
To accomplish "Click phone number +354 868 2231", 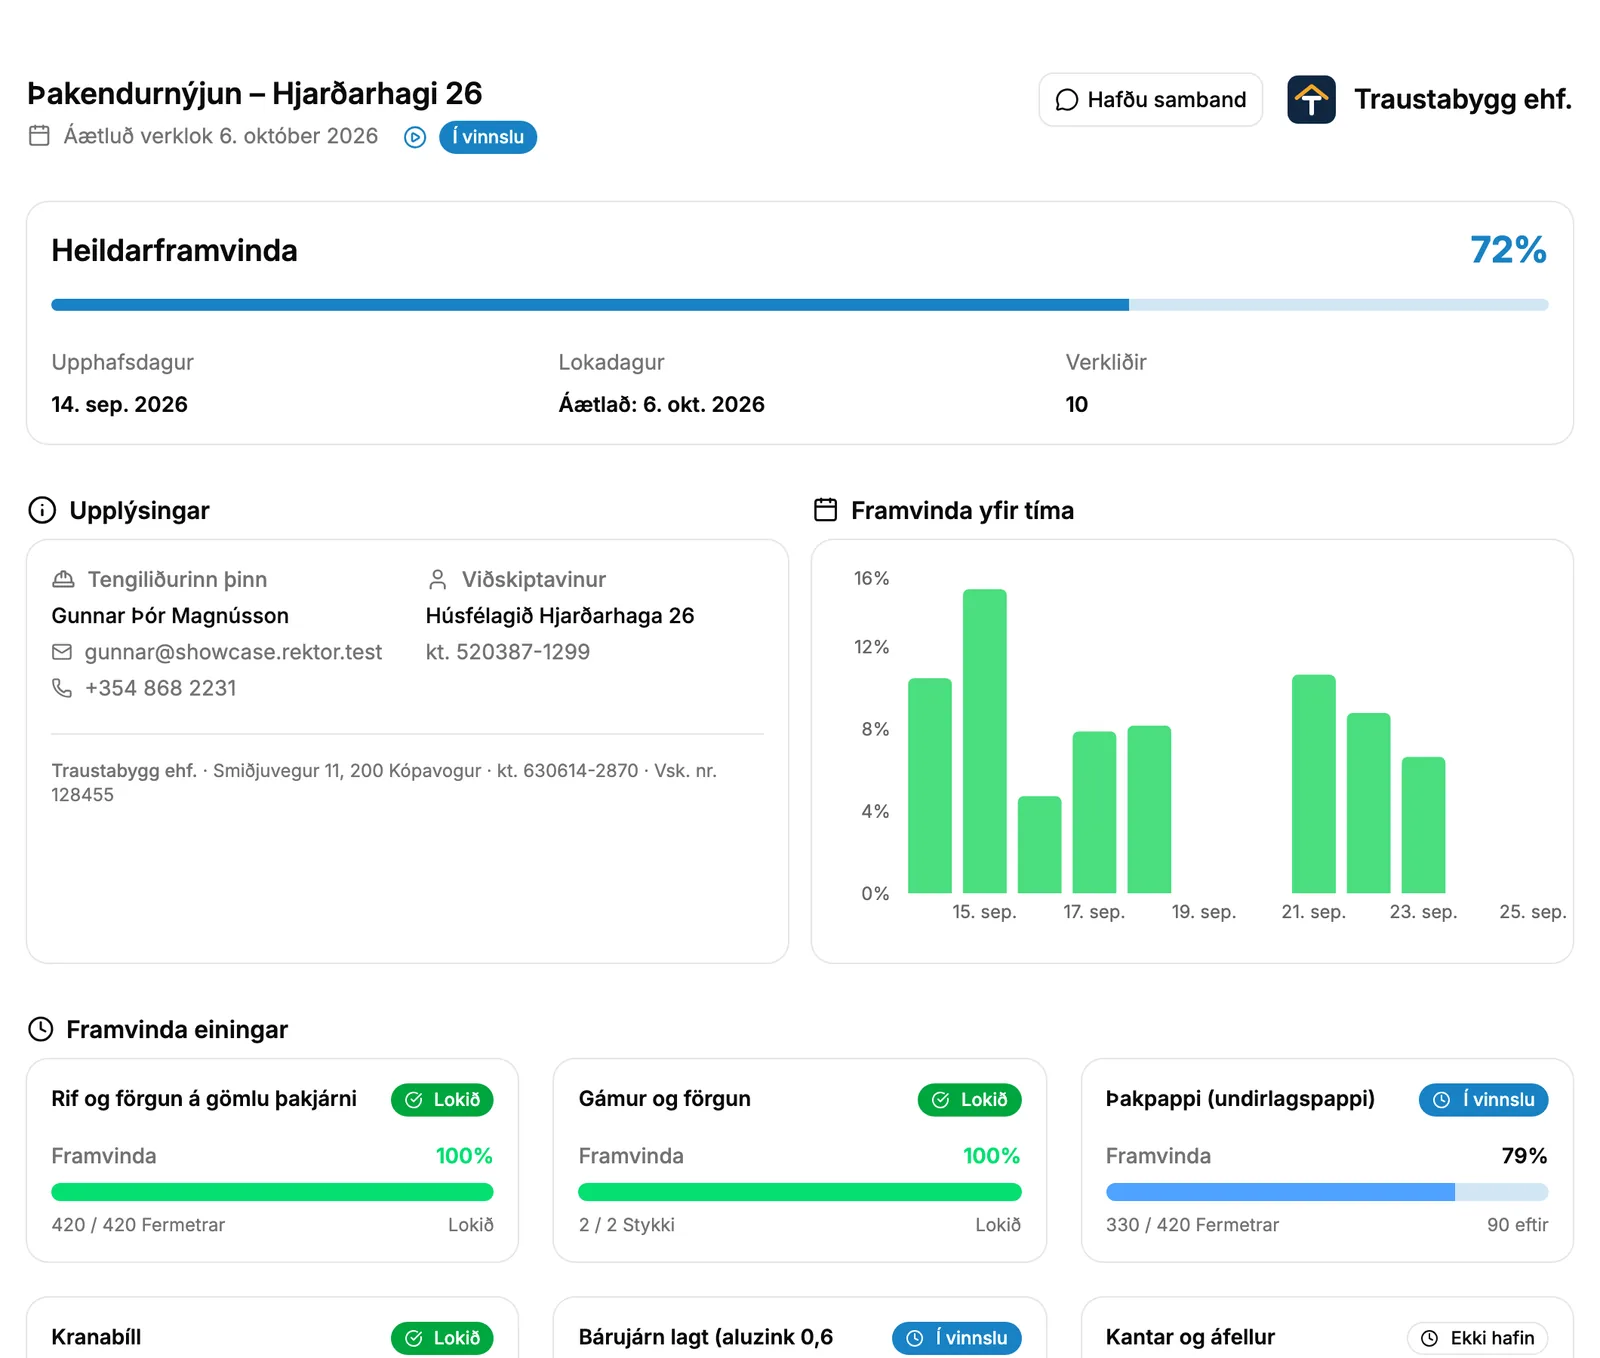I will coord(161,688).
